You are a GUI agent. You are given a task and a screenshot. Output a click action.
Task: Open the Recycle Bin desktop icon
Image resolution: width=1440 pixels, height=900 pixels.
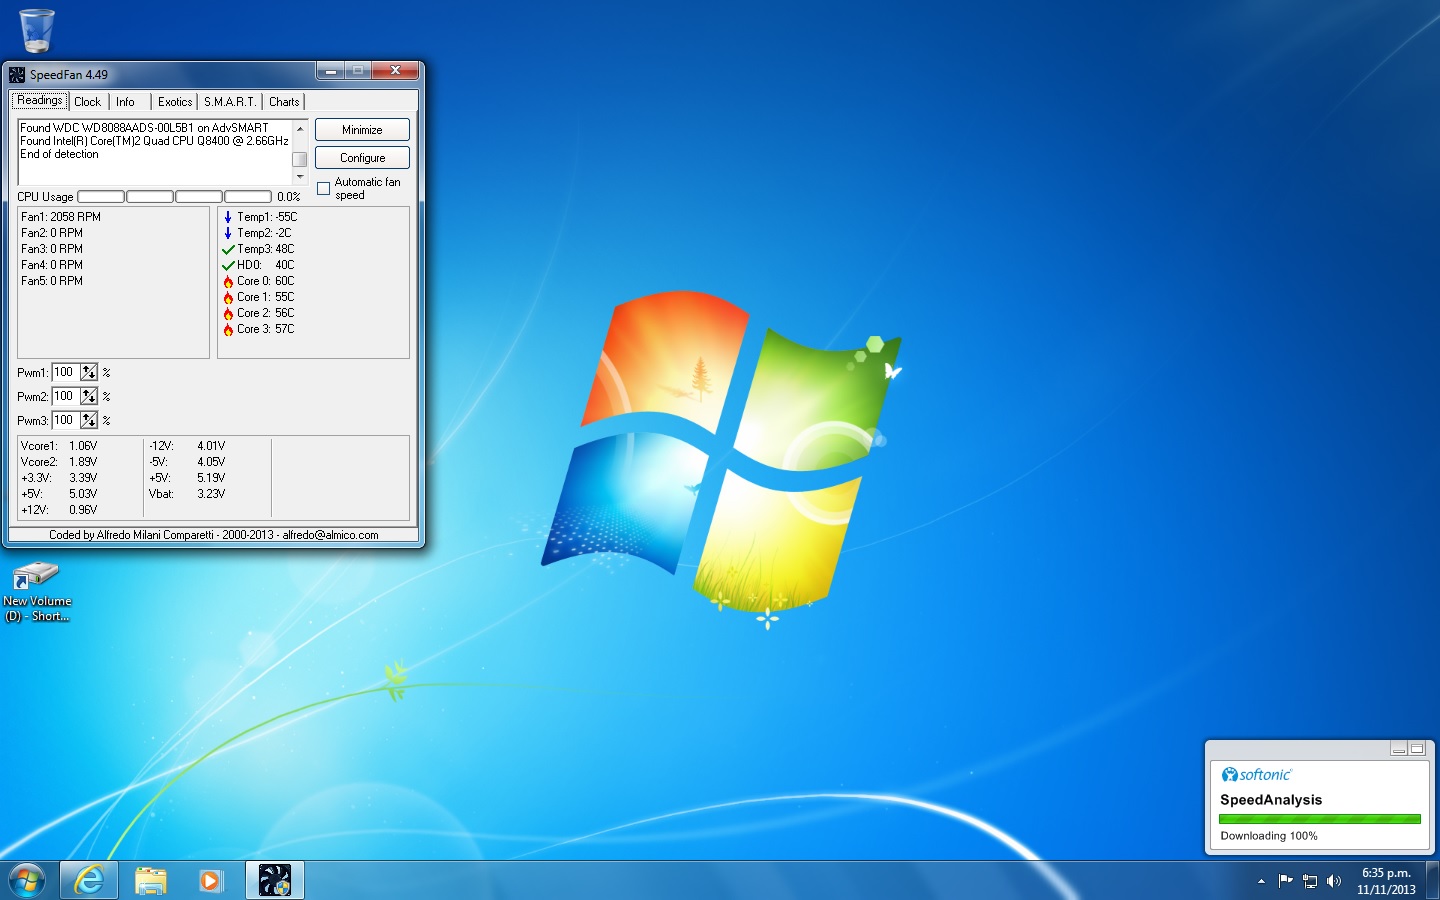(x=37, y=30)
